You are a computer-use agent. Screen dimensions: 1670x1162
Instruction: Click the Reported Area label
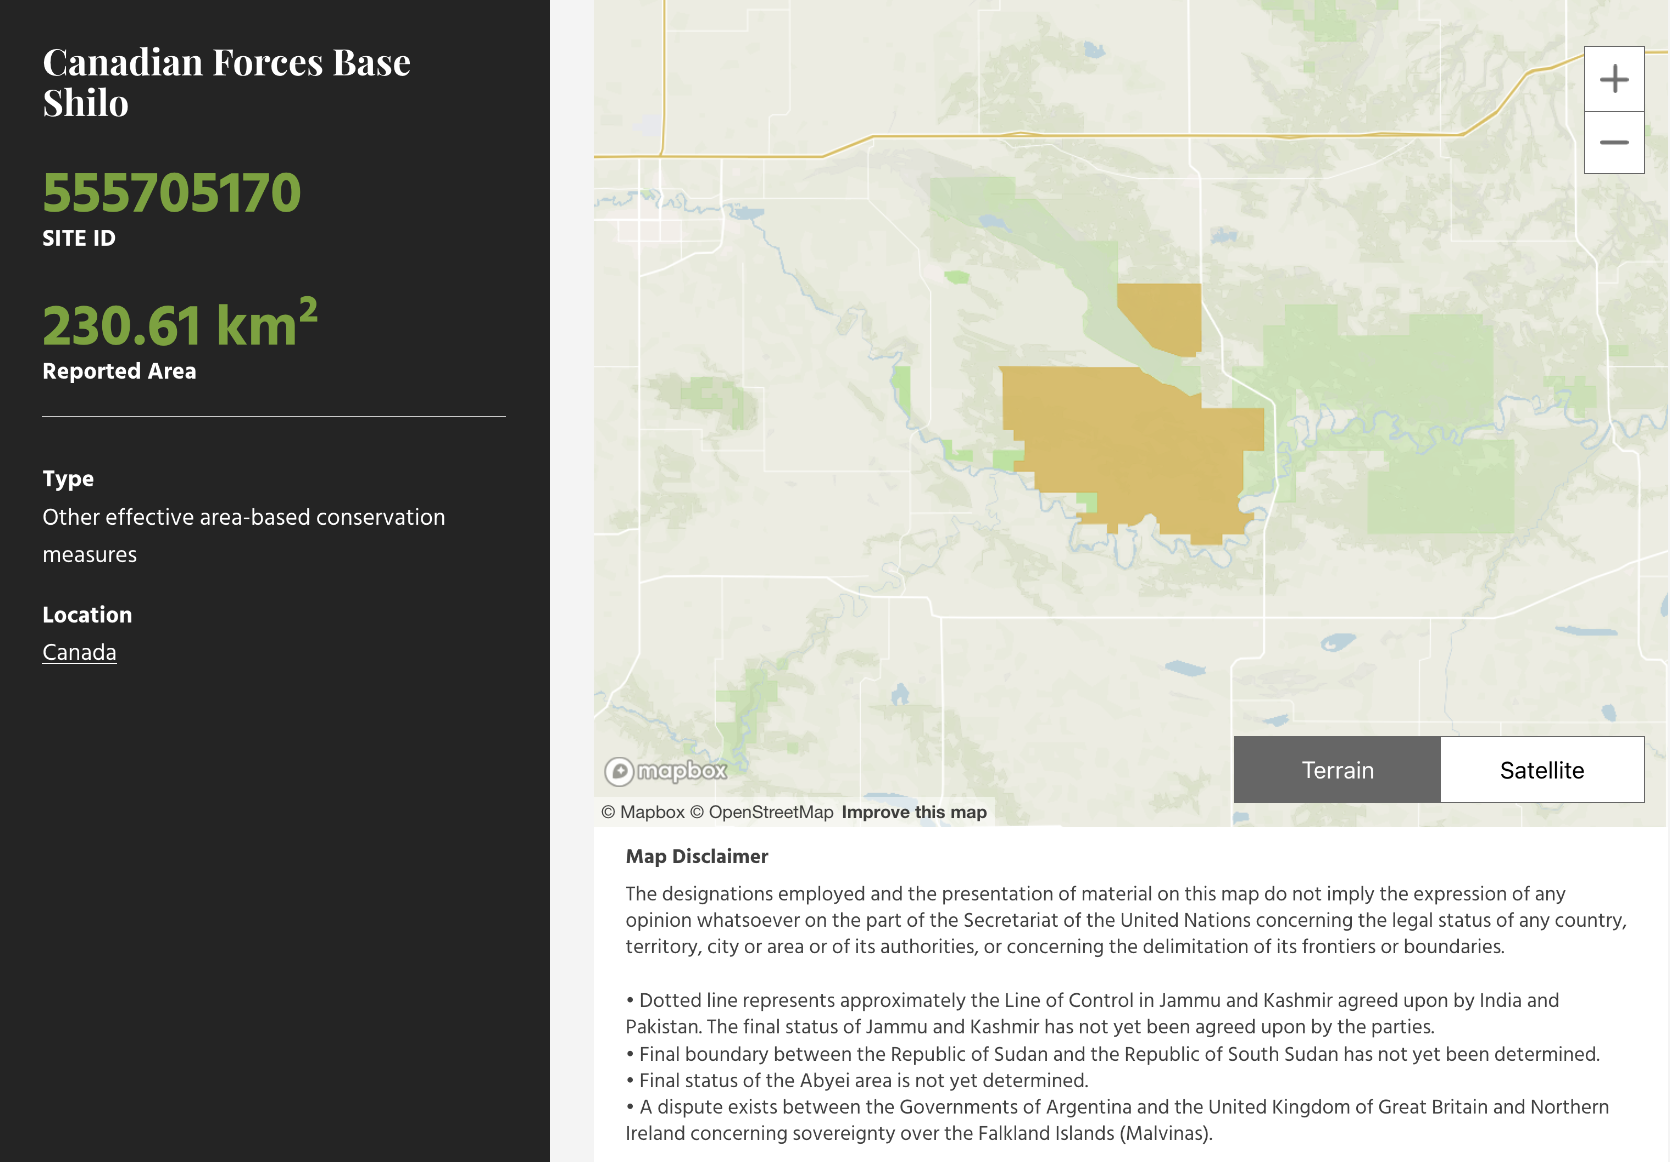click(119, 371)
